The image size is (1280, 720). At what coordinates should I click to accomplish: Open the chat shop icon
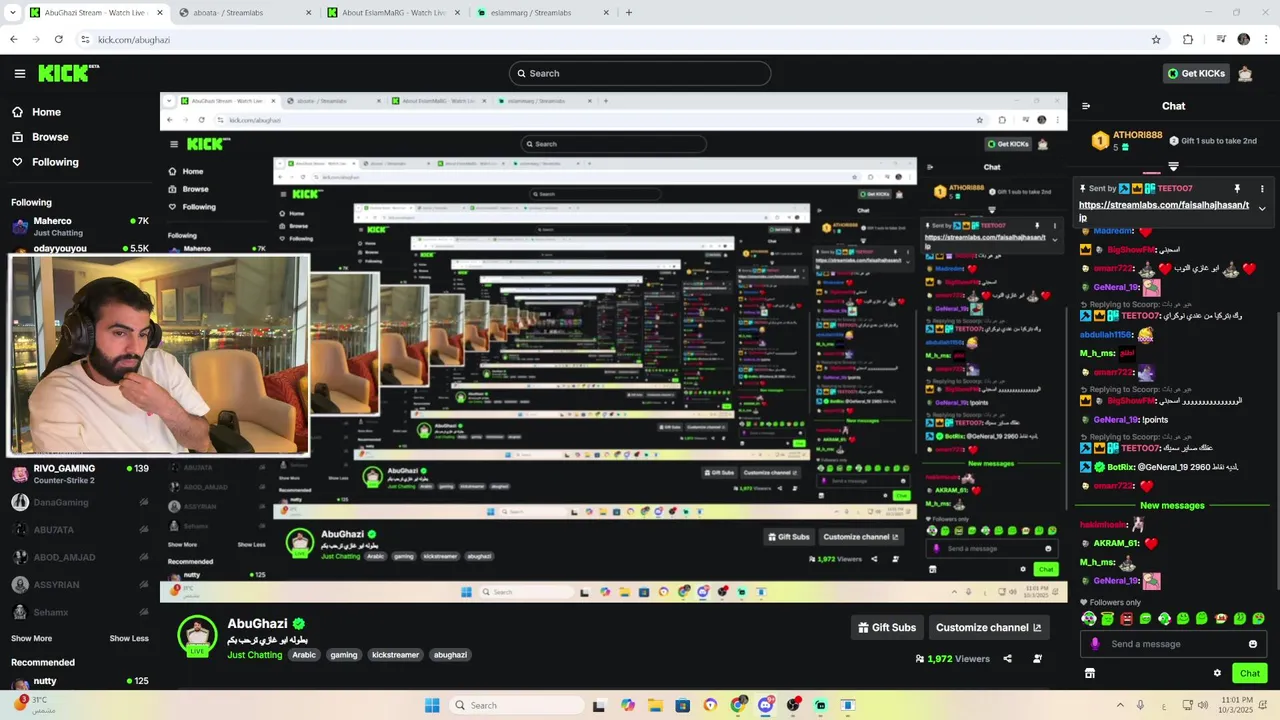pyautogui.click(x=1090, y=673)
